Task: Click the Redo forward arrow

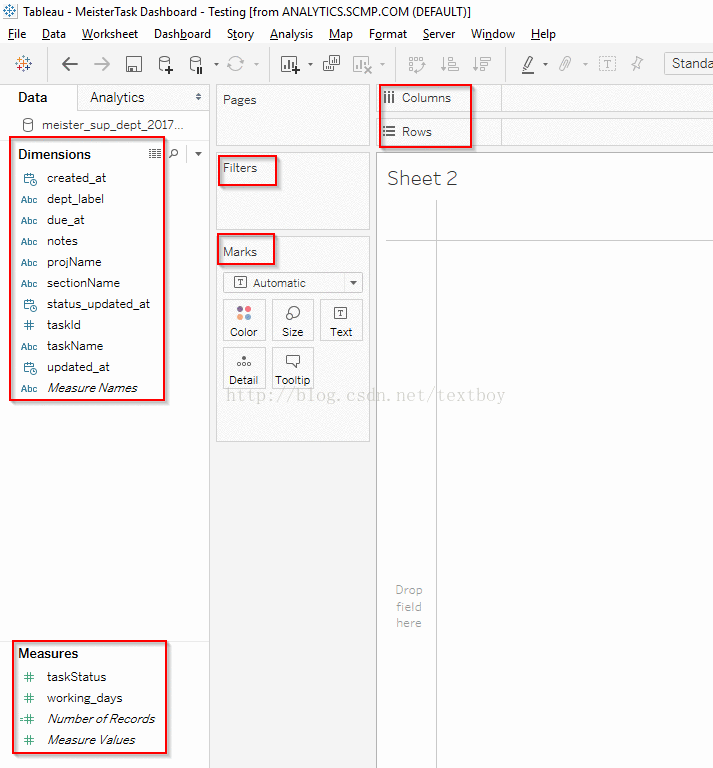Action: (101, 64)
